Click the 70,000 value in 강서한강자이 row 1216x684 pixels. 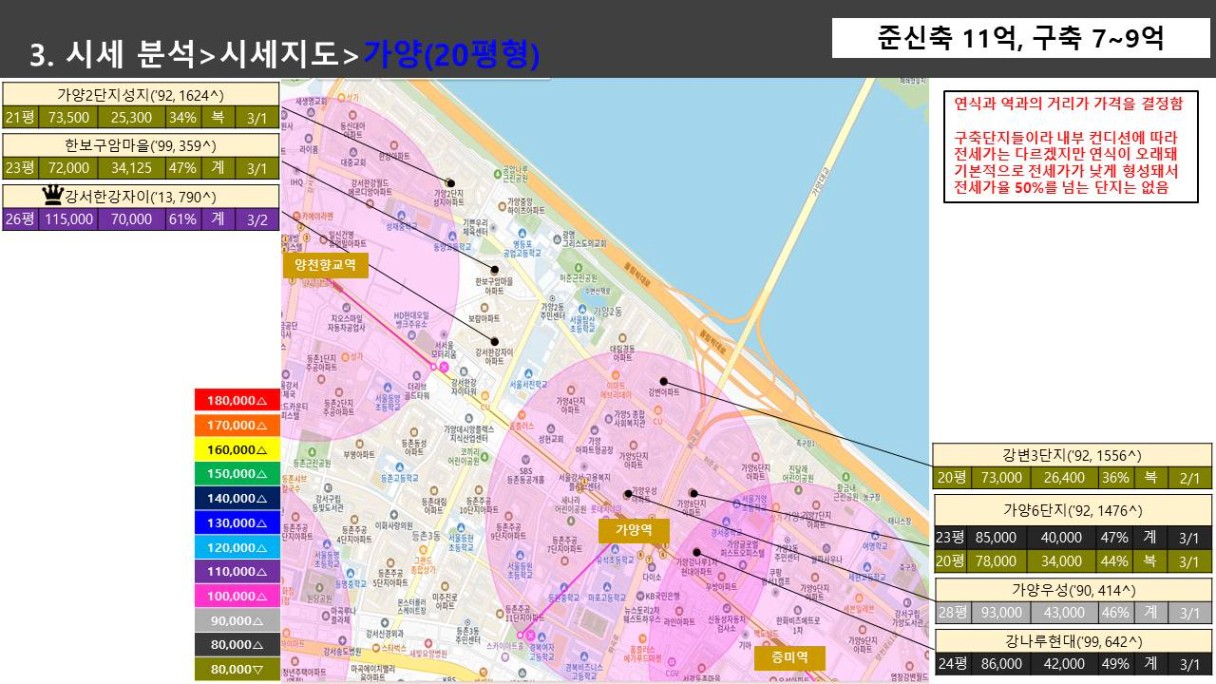click(x=131, y=219)
